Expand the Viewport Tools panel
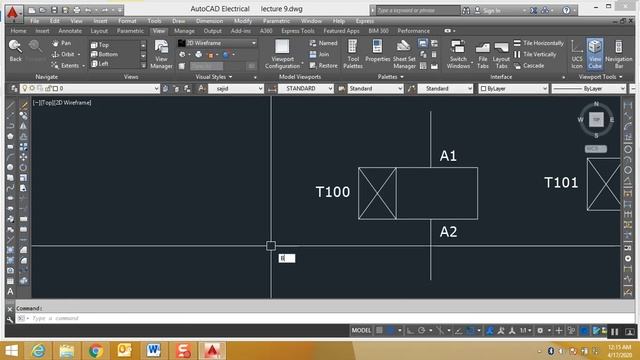Viewport: 640px width, 360px height. 600,77
